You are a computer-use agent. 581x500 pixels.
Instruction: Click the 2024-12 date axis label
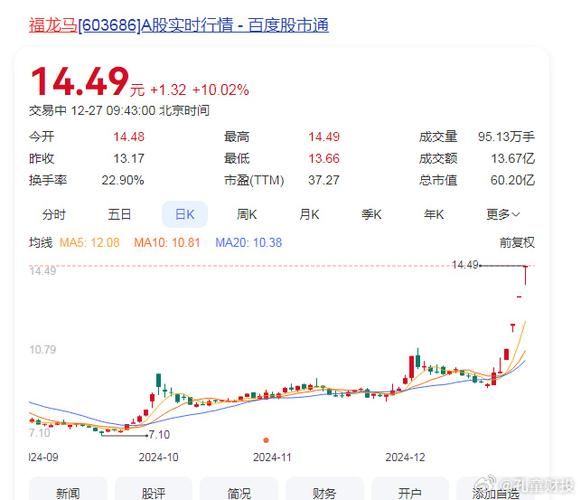pyautogui.click(x=405, y=457)
